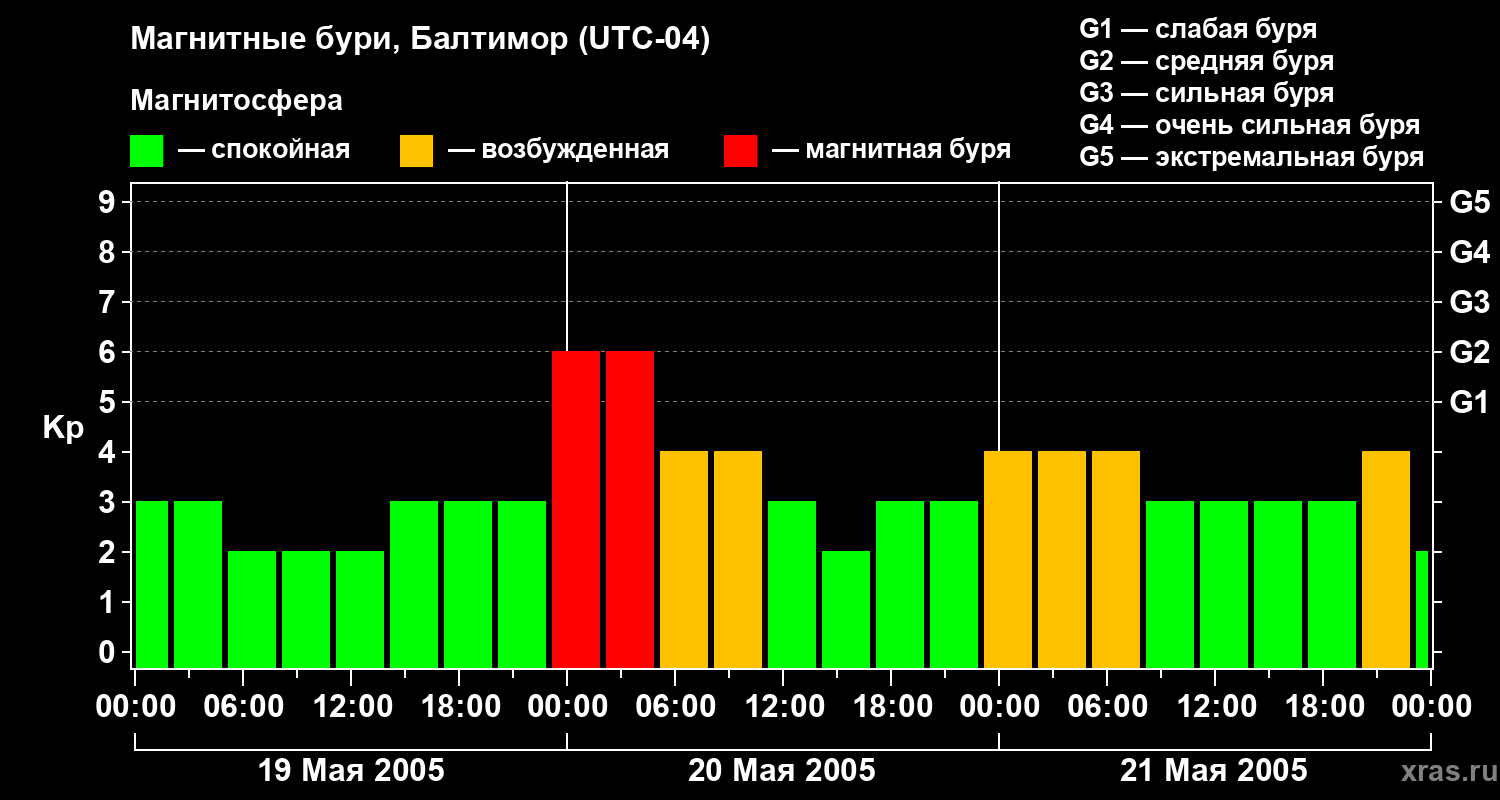Click the 'G3 — сильная буря' description
1500x800 pixels.
[1206, 93]
